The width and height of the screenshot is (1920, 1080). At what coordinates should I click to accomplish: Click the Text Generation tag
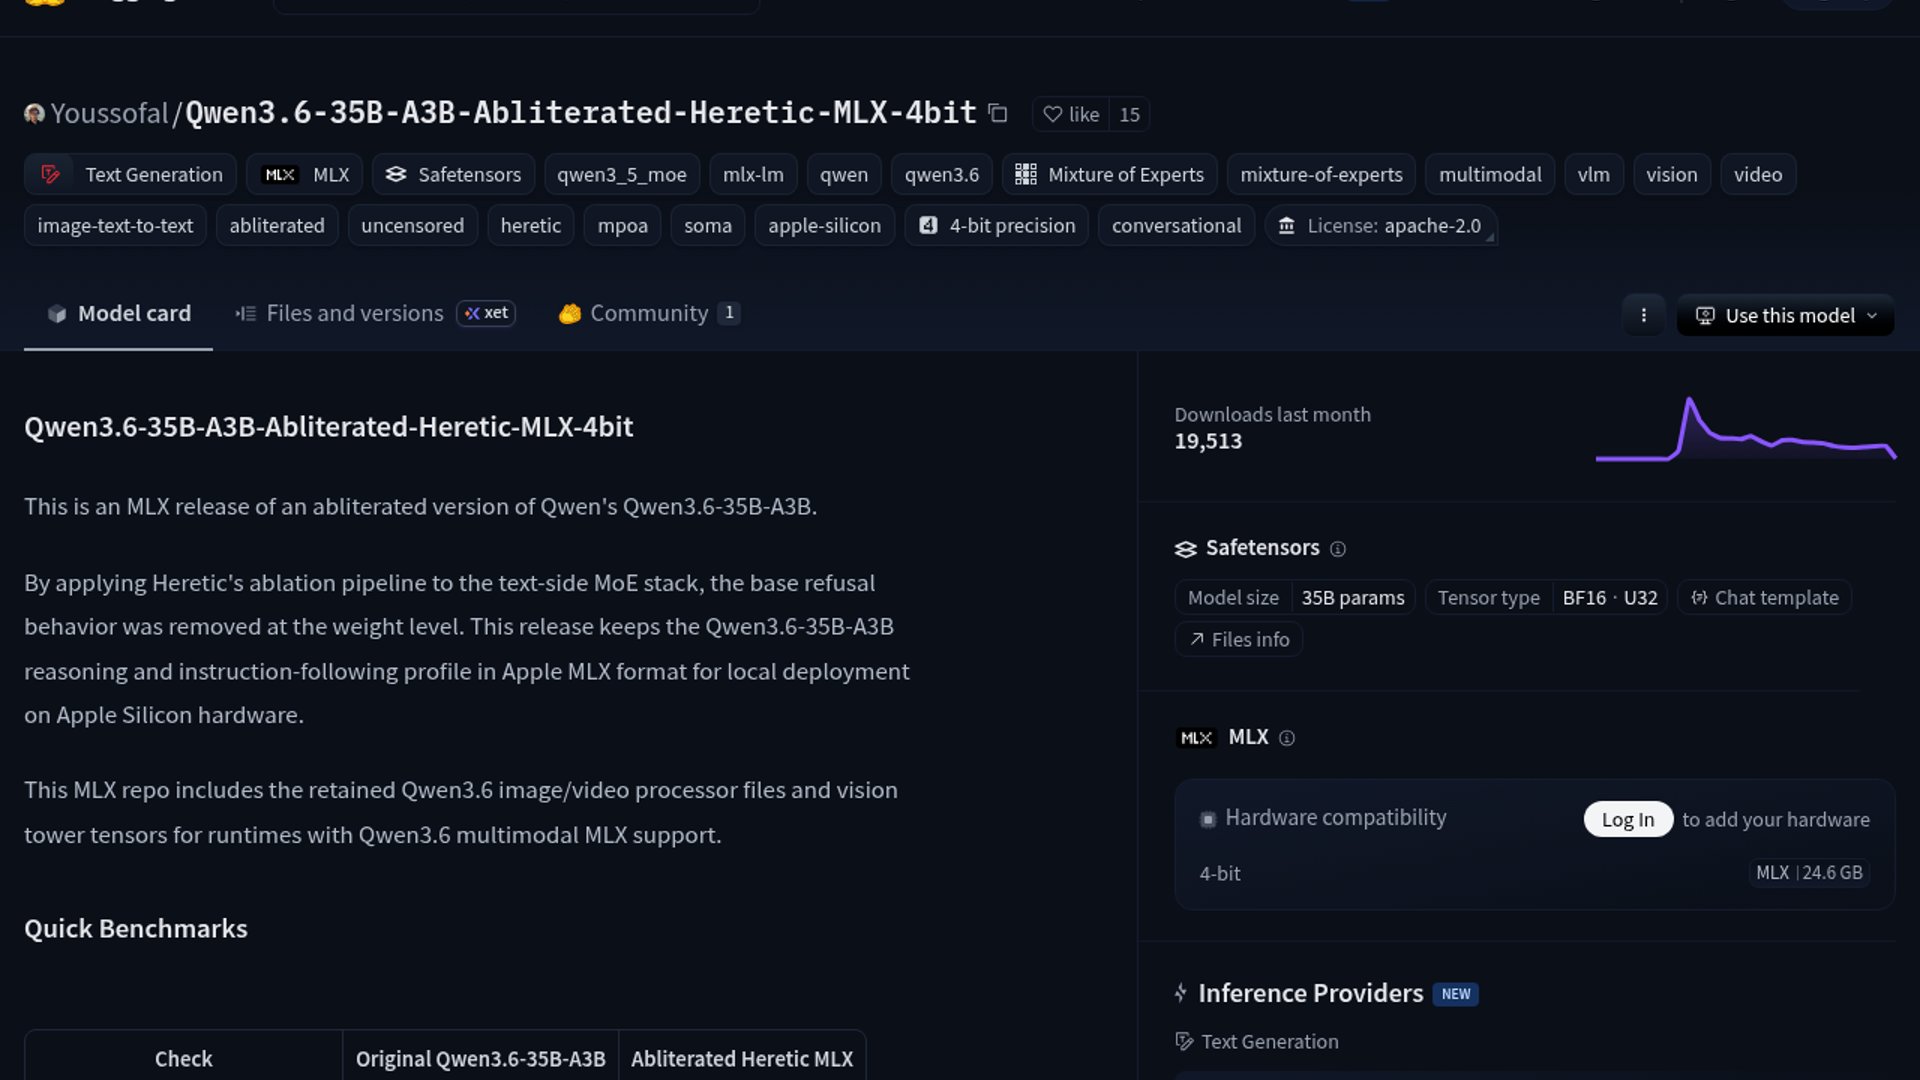click(130, 175)
